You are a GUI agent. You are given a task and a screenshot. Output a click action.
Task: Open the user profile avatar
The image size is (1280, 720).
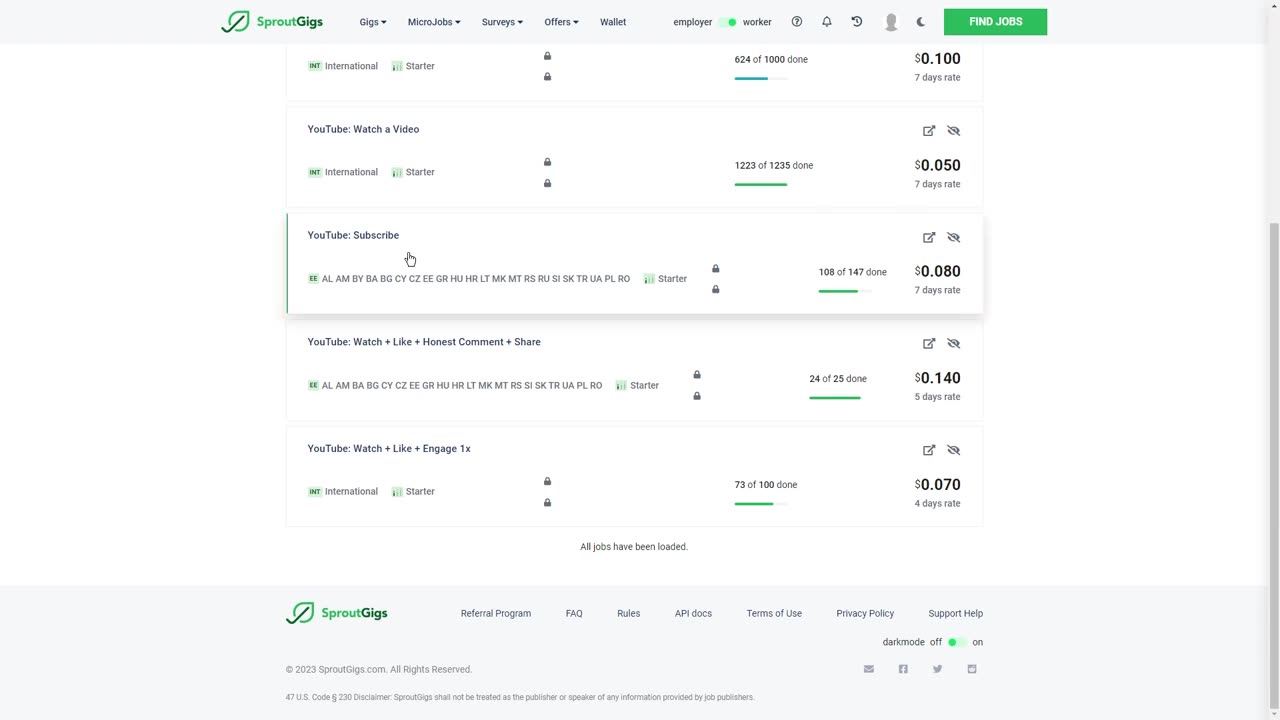pos(891,22)
